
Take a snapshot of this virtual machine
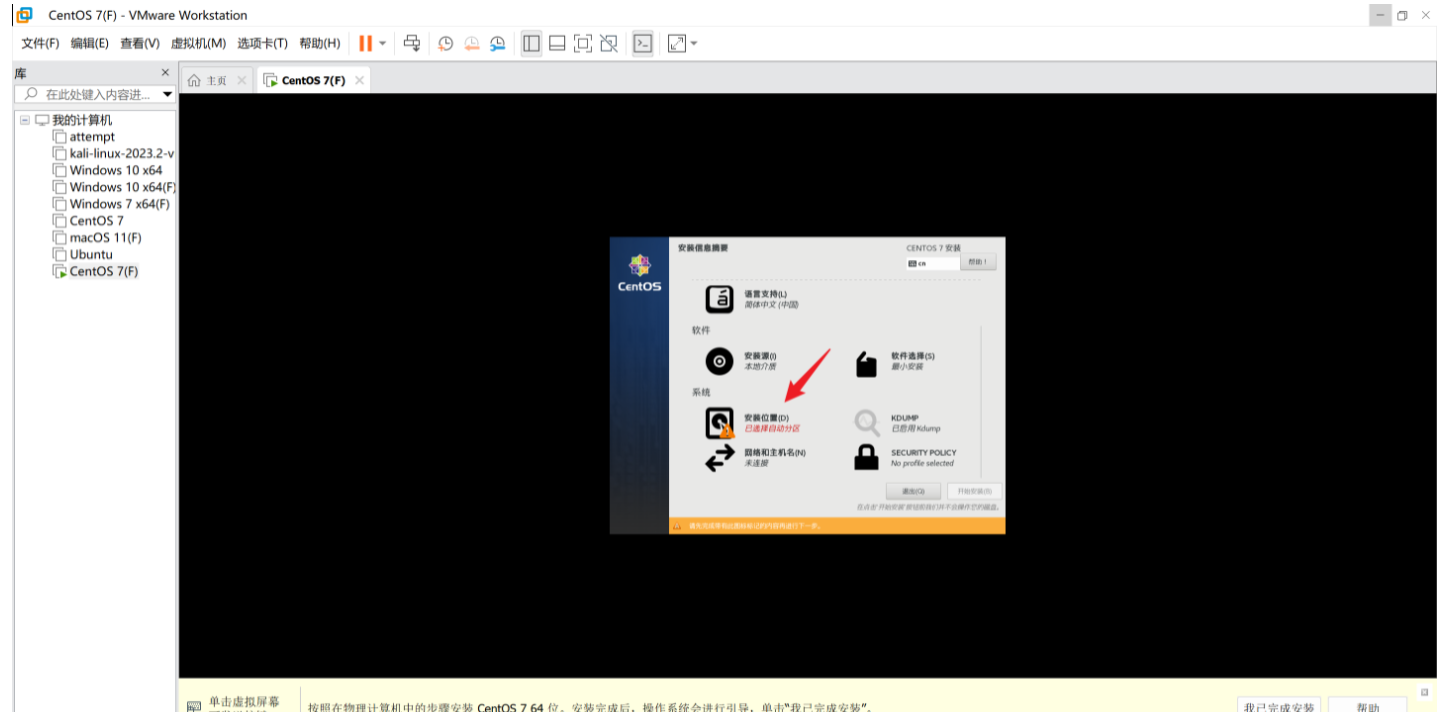(446, 43)
